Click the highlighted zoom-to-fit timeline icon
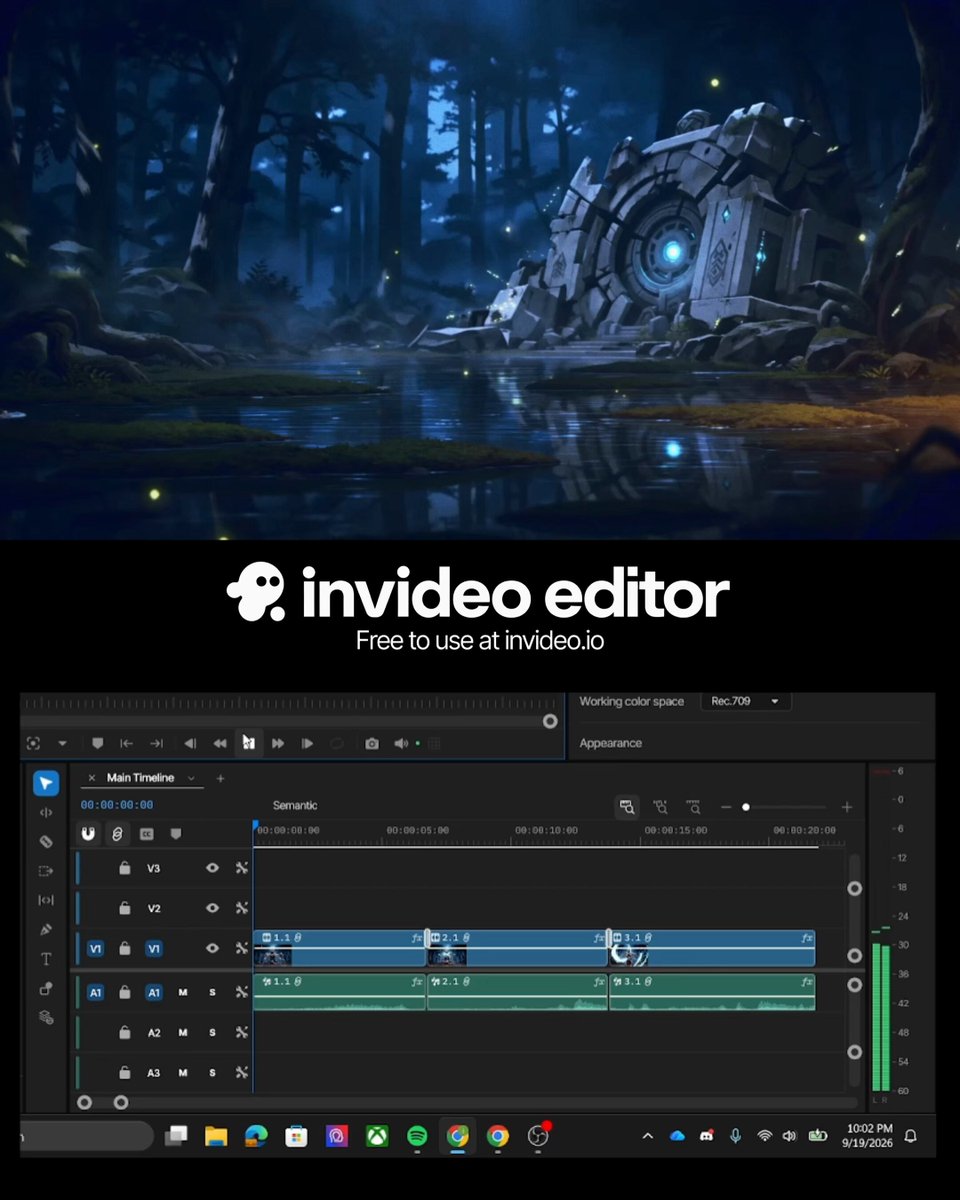This screenshot has width=960, height=1200. (628, 806)
